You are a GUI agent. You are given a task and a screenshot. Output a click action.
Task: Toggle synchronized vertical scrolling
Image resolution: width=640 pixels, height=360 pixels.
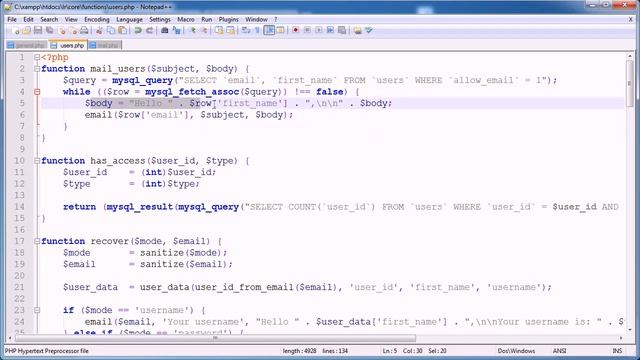219,31
